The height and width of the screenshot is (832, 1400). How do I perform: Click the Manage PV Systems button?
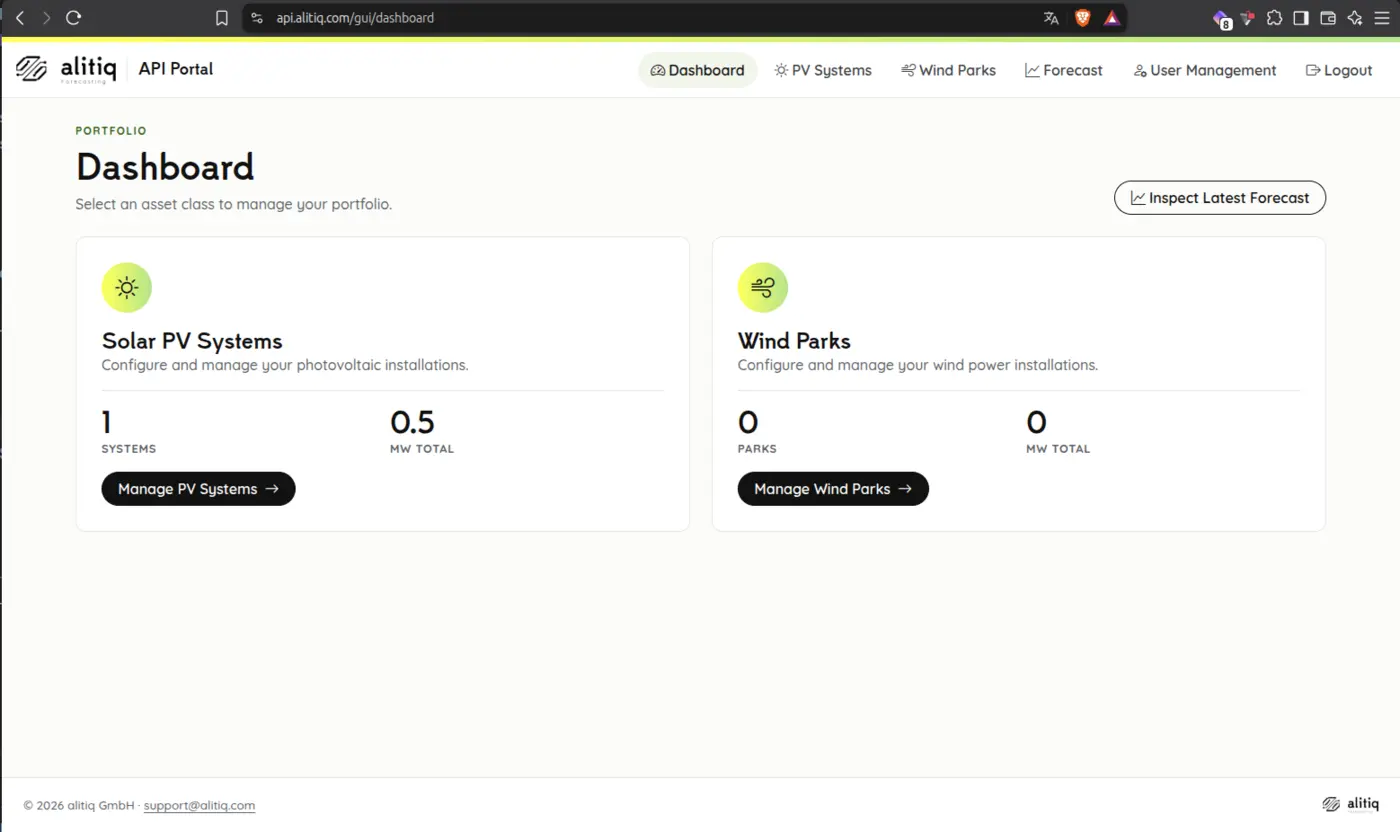[x=198, y=489]
